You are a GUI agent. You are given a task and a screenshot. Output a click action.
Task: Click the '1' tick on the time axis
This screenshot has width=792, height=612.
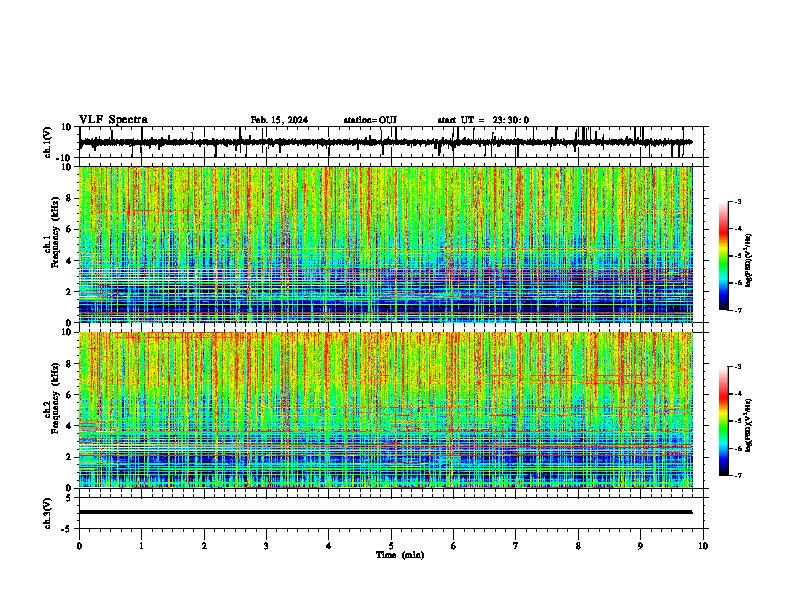click(x=141, y=546)
